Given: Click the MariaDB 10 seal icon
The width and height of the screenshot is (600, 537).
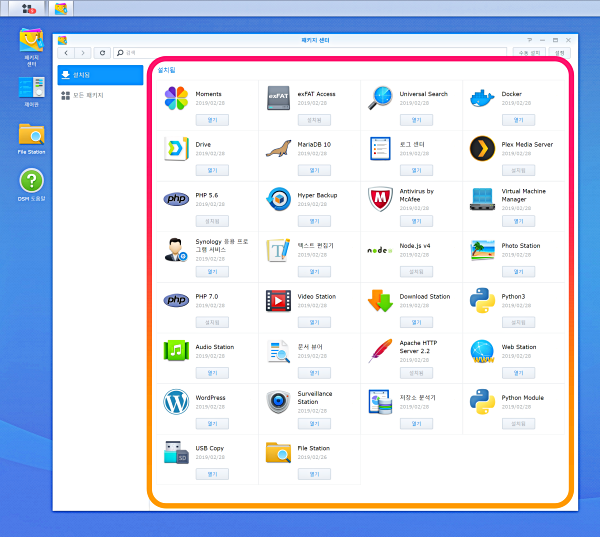Looking at the screenshot, I should coord(278,149).
